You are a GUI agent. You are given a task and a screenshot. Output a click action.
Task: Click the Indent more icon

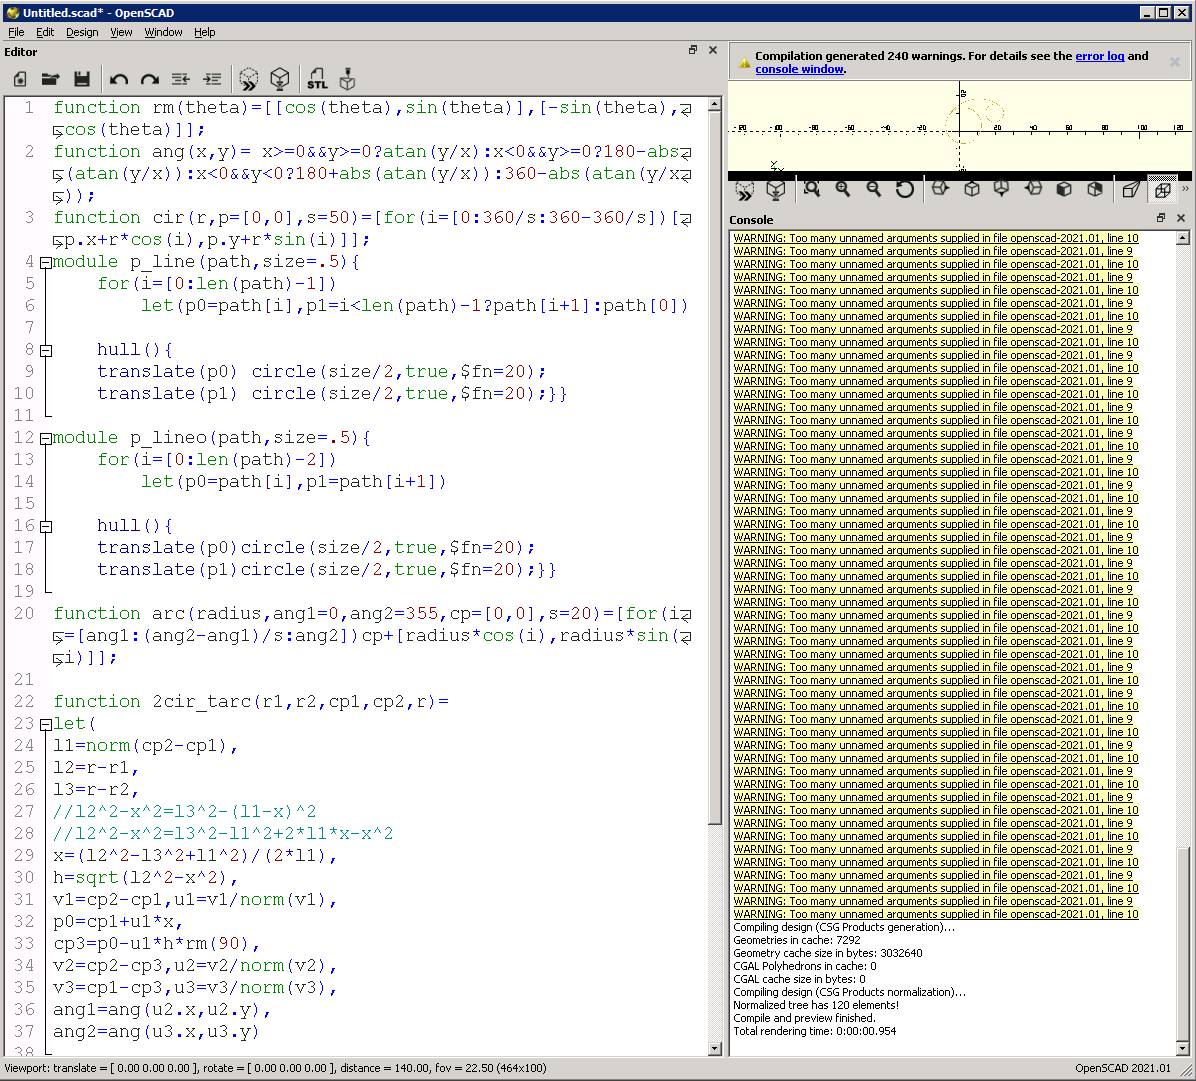click(212, 79)
